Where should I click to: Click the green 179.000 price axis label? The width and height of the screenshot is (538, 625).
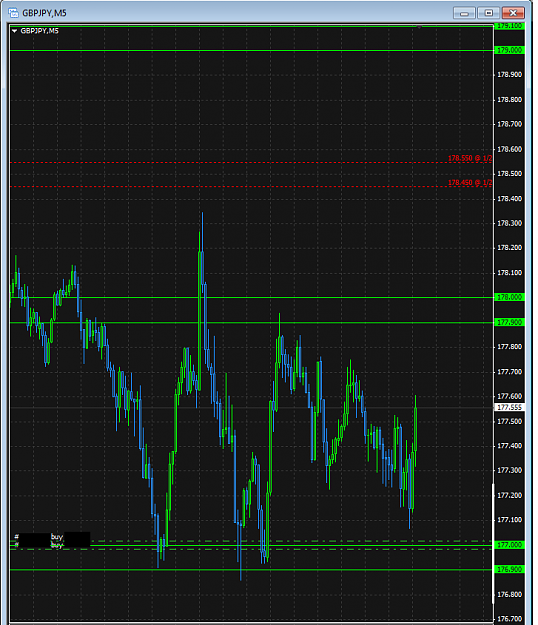tap(510, 50)
